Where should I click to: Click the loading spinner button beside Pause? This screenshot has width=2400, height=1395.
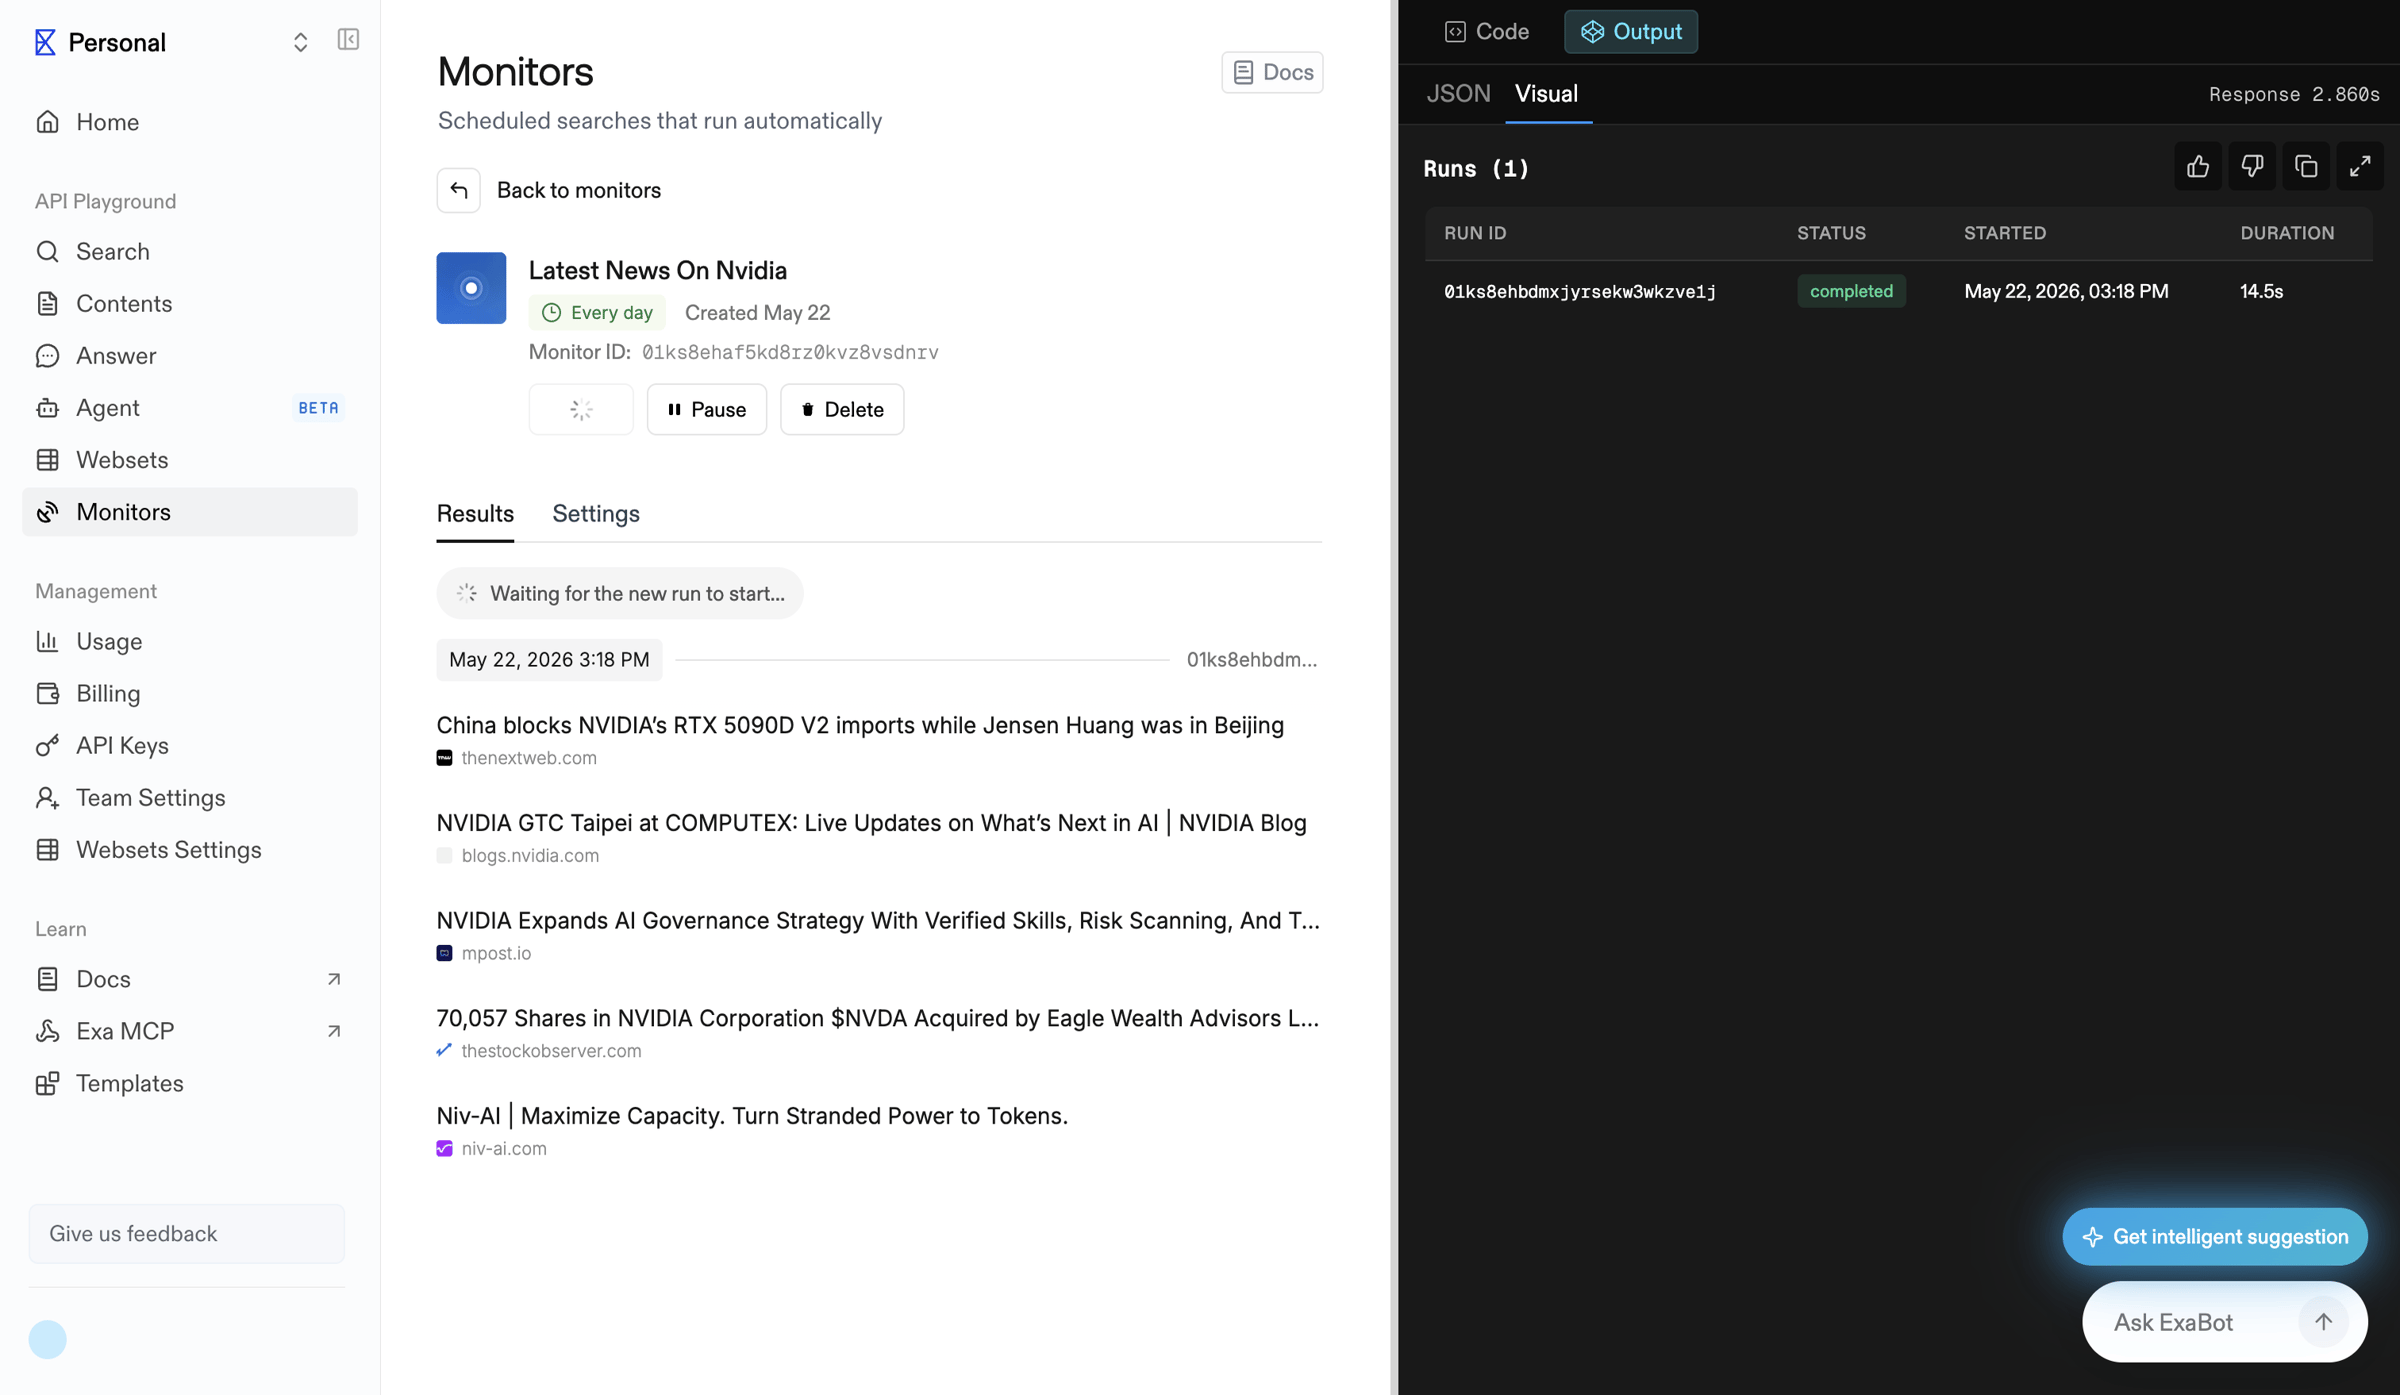pyautogui.click(x=581, y=409)
